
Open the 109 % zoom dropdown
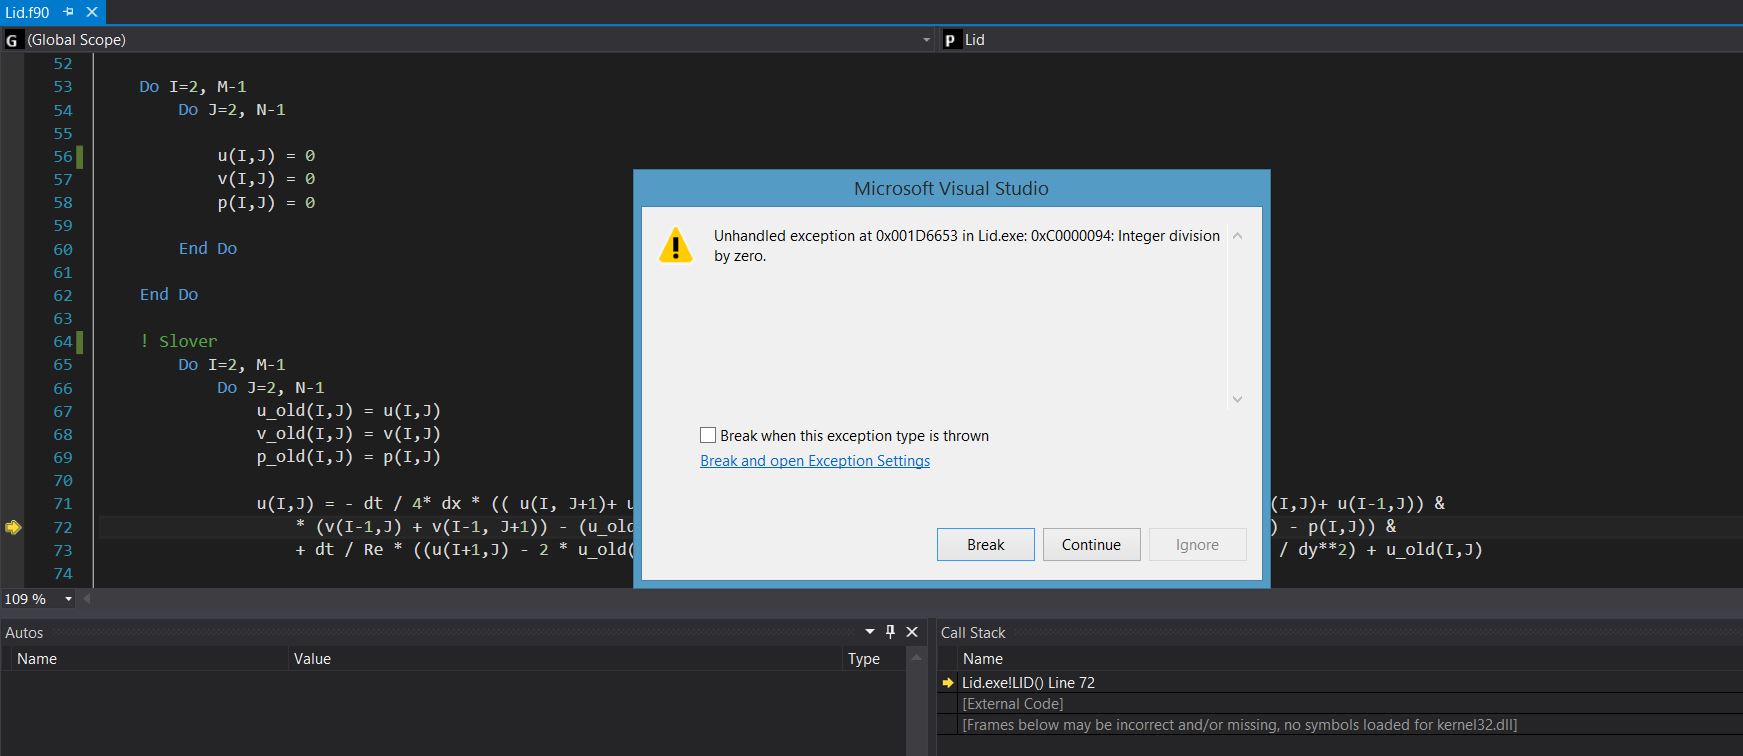pos(68,599)
